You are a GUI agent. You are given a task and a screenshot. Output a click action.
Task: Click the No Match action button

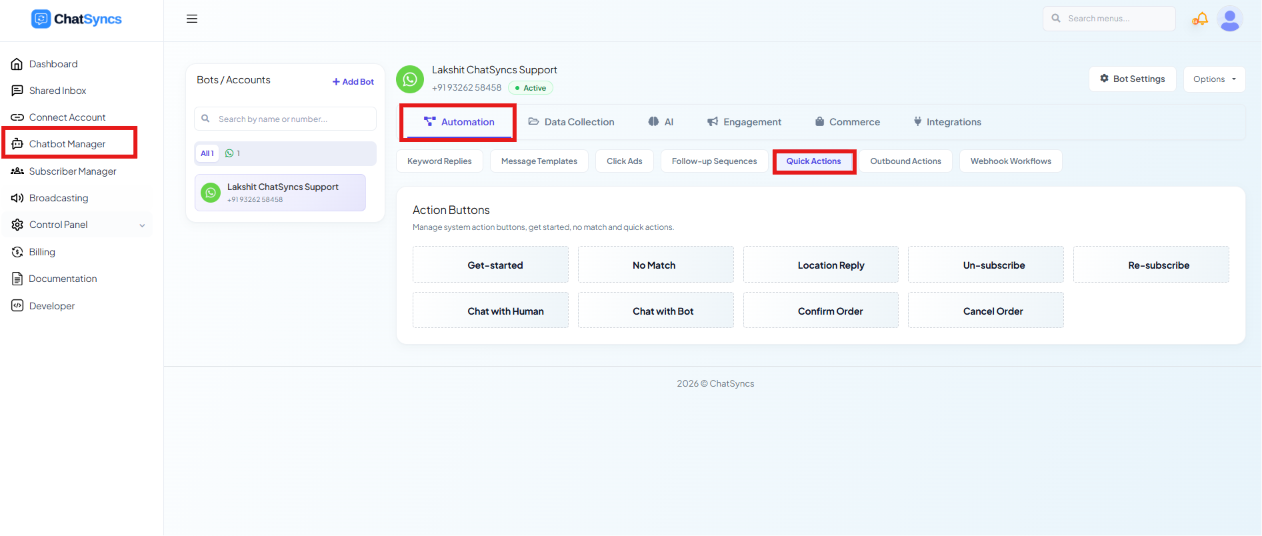(656, 265)
